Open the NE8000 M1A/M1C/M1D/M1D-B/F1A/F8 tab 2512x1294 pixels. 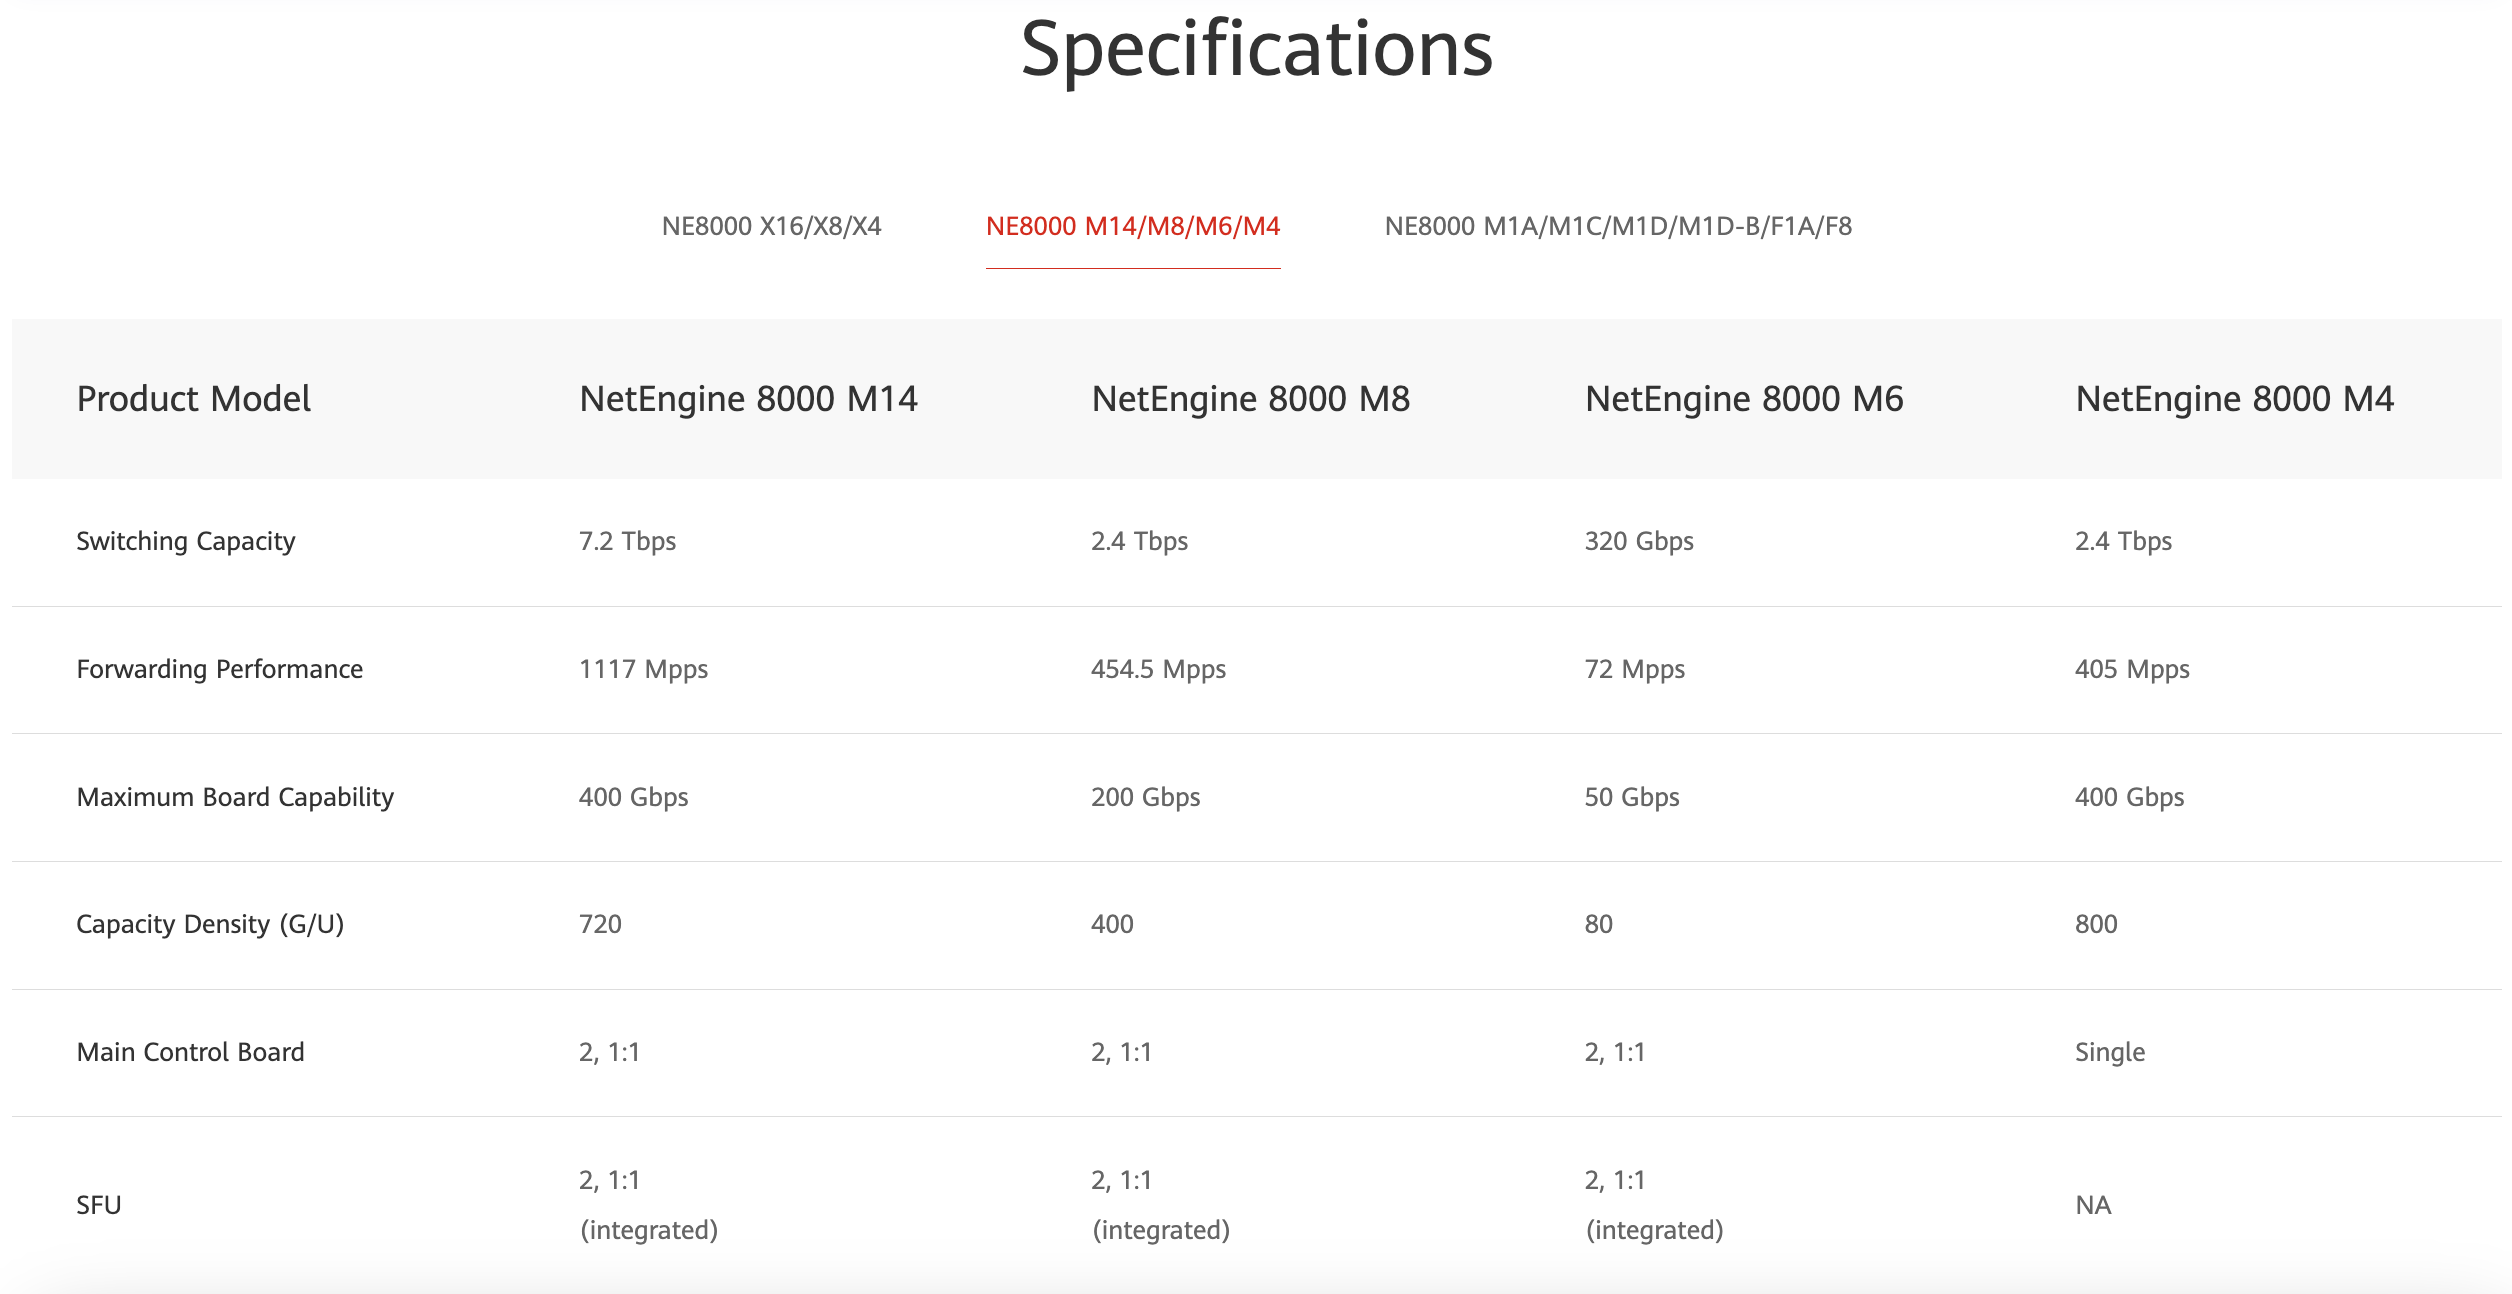pos(1617,226)
